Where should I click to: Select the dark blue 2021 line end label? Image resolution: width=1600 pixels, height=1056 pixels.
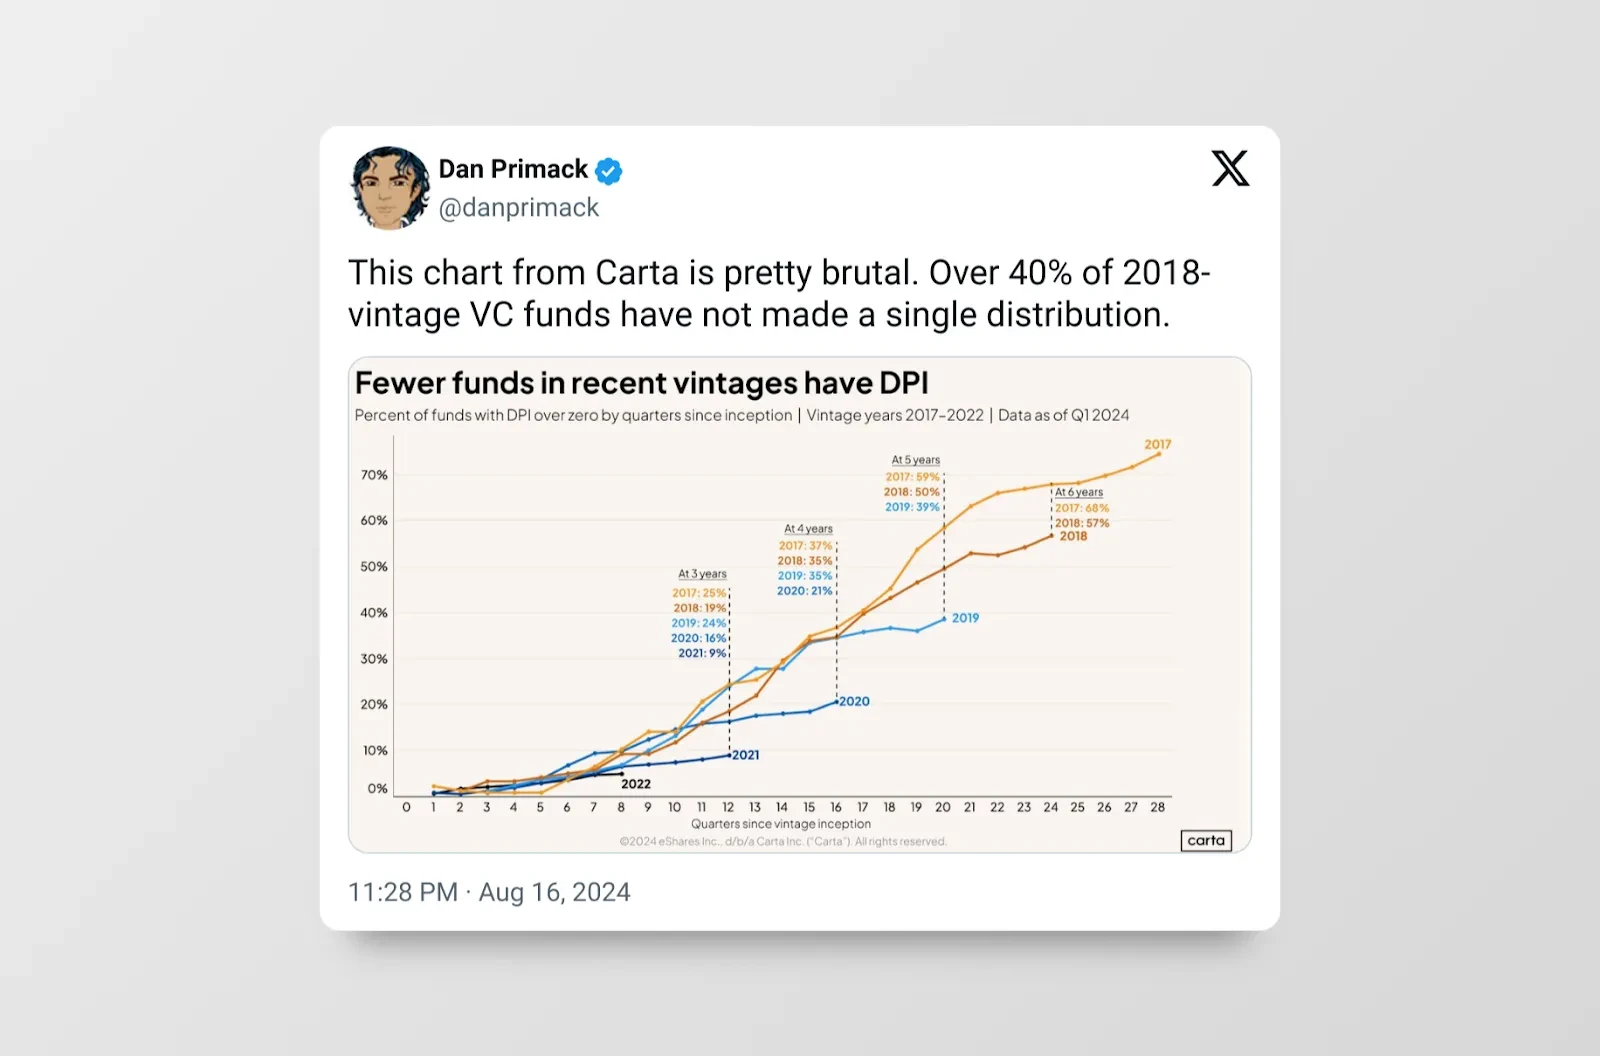pyautogui.click(x=746, y=755)
